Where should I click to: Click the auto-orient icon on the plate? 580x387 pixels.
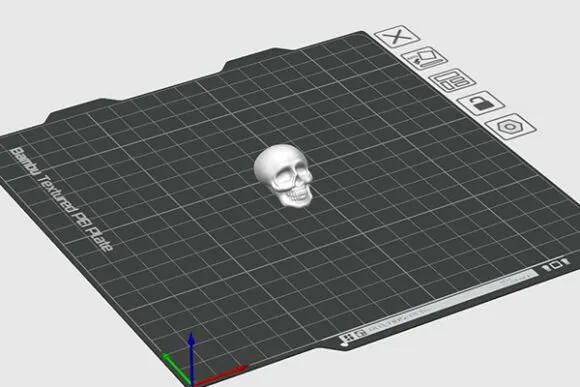425,58
